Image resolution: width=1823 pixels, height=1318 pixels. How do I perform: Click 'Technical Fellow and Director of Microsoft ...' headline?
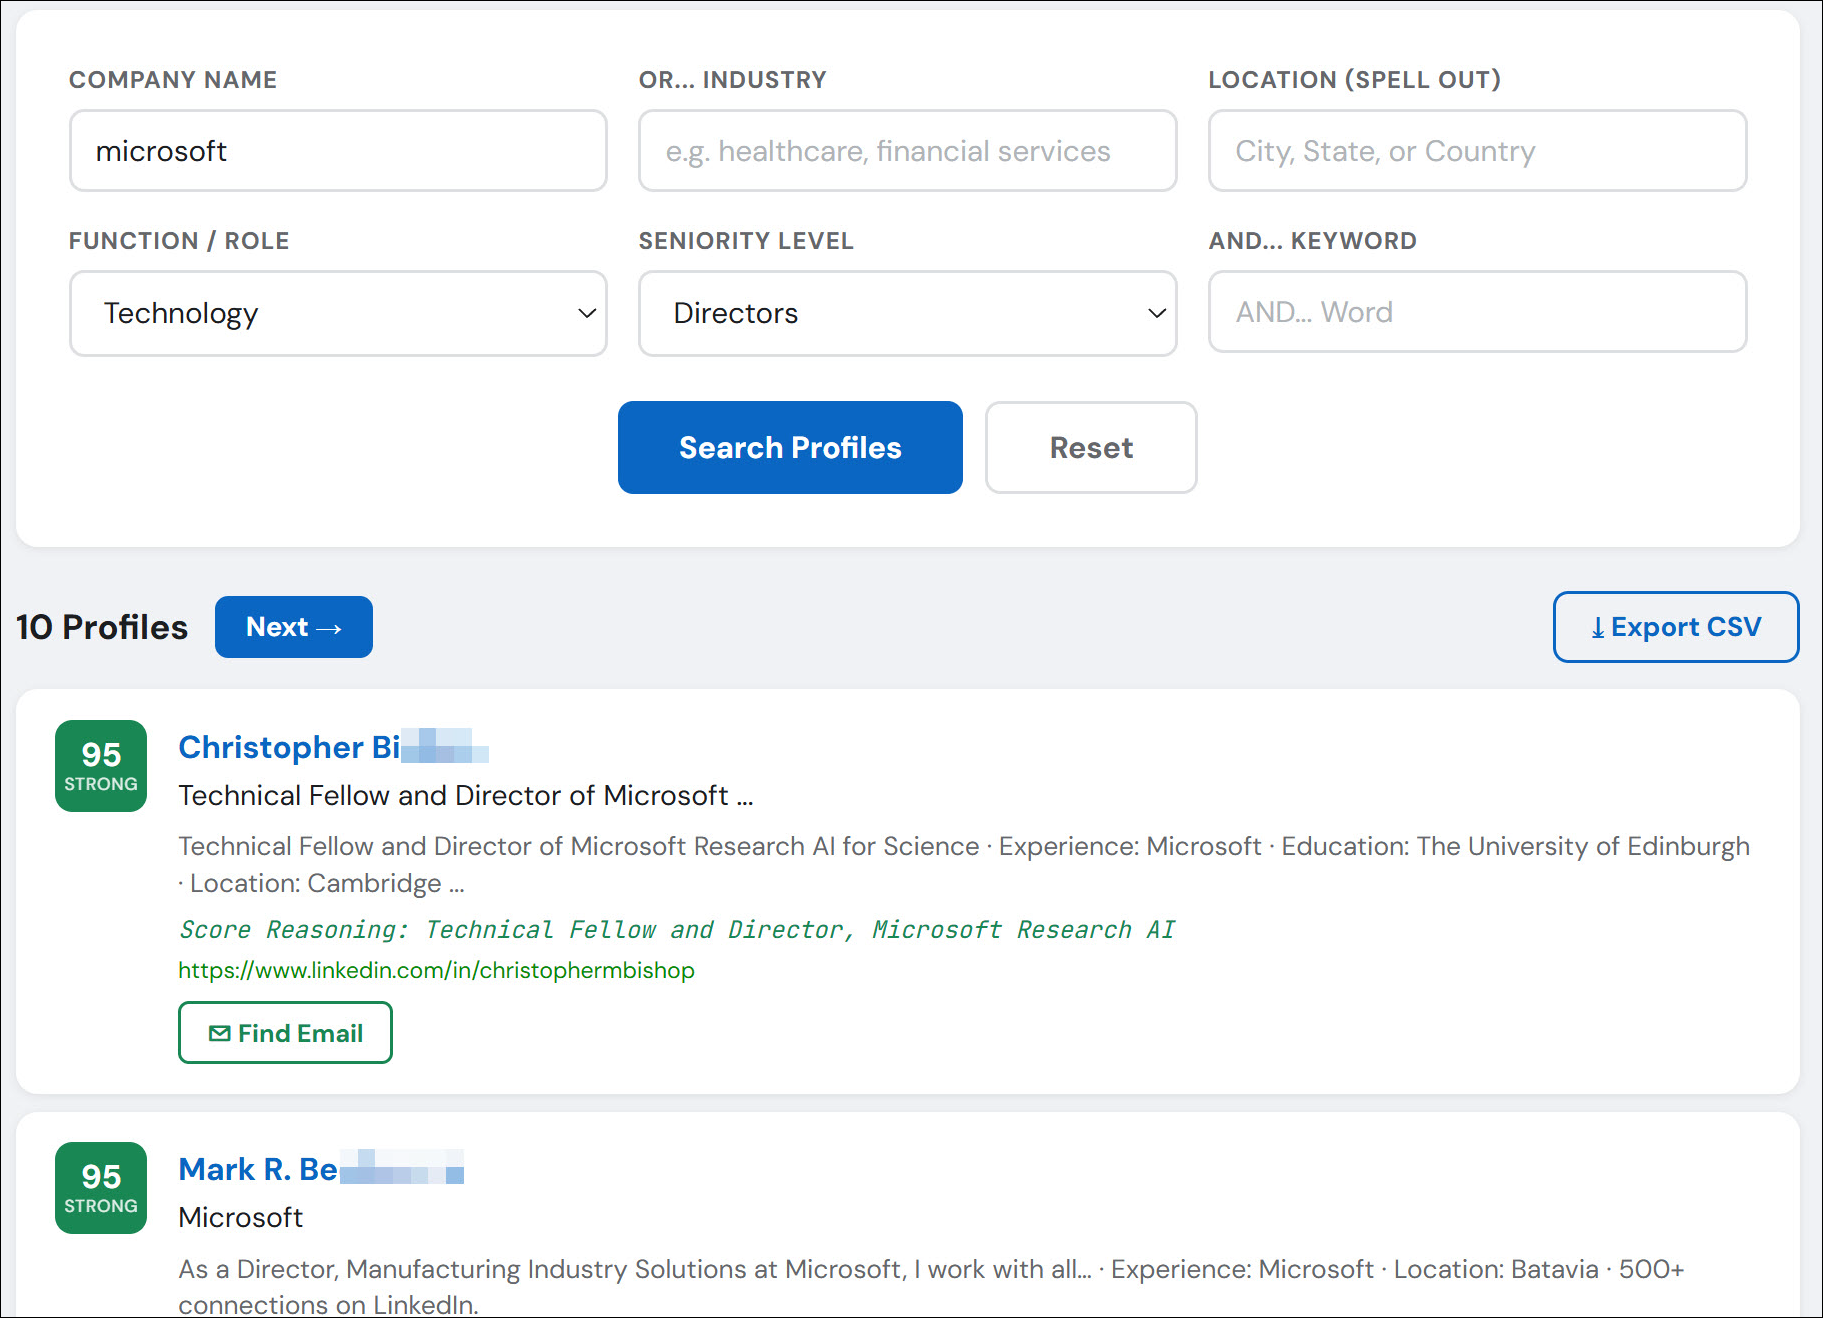pyautogui.click(x=466, y=795)
